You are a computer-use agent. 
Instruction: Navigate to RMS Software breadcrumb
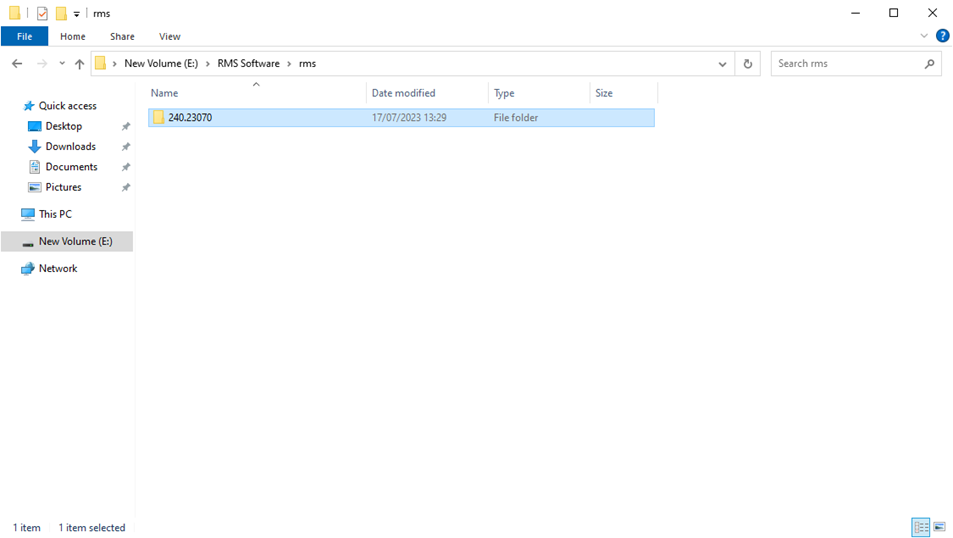click(249, 63)
